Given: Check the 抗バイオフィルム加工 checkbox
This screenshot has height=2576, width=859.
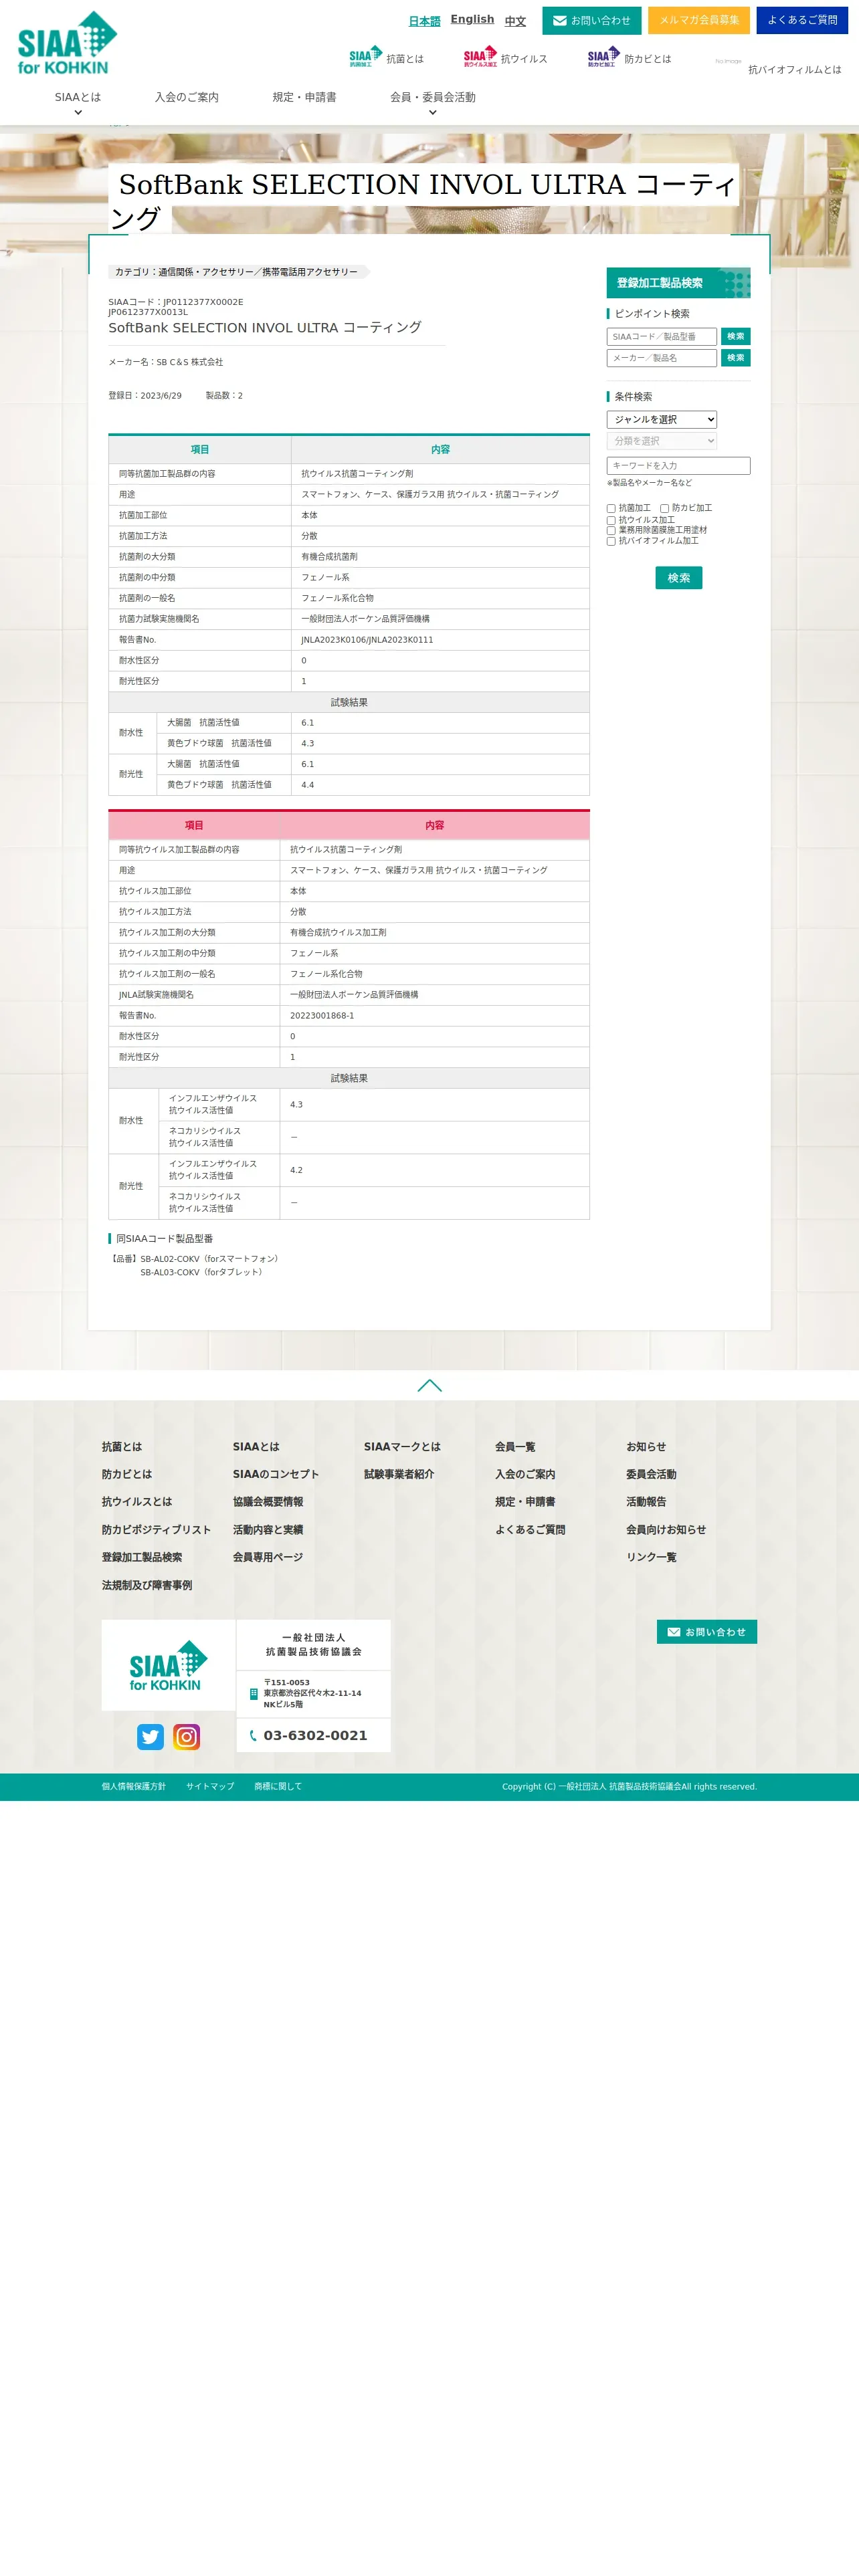Looking at the screenshot, I should tap(611, 542).
